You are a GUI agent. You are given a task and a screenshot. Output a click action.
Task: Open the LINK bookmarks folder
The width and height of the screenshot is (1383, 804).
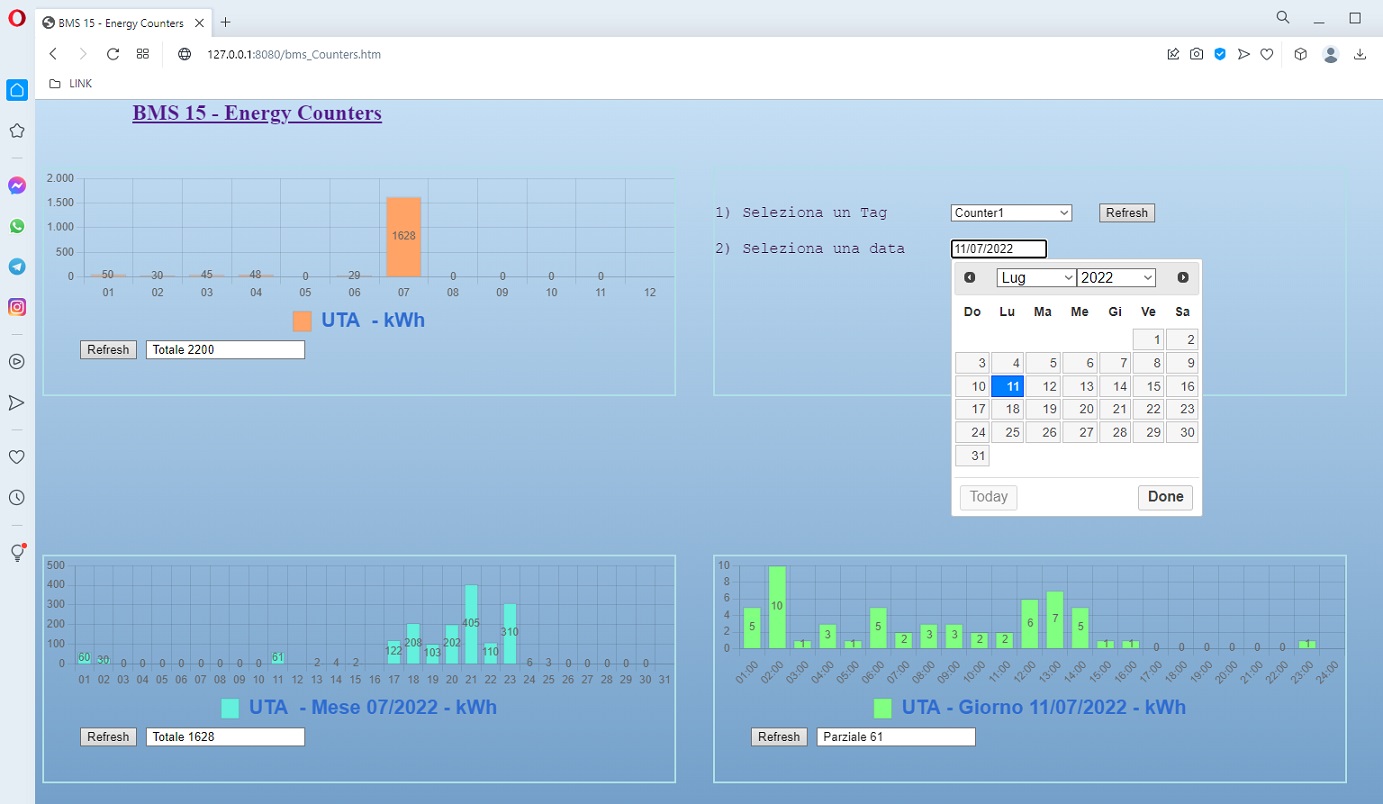pyautogui.click(x=70, y=84)
